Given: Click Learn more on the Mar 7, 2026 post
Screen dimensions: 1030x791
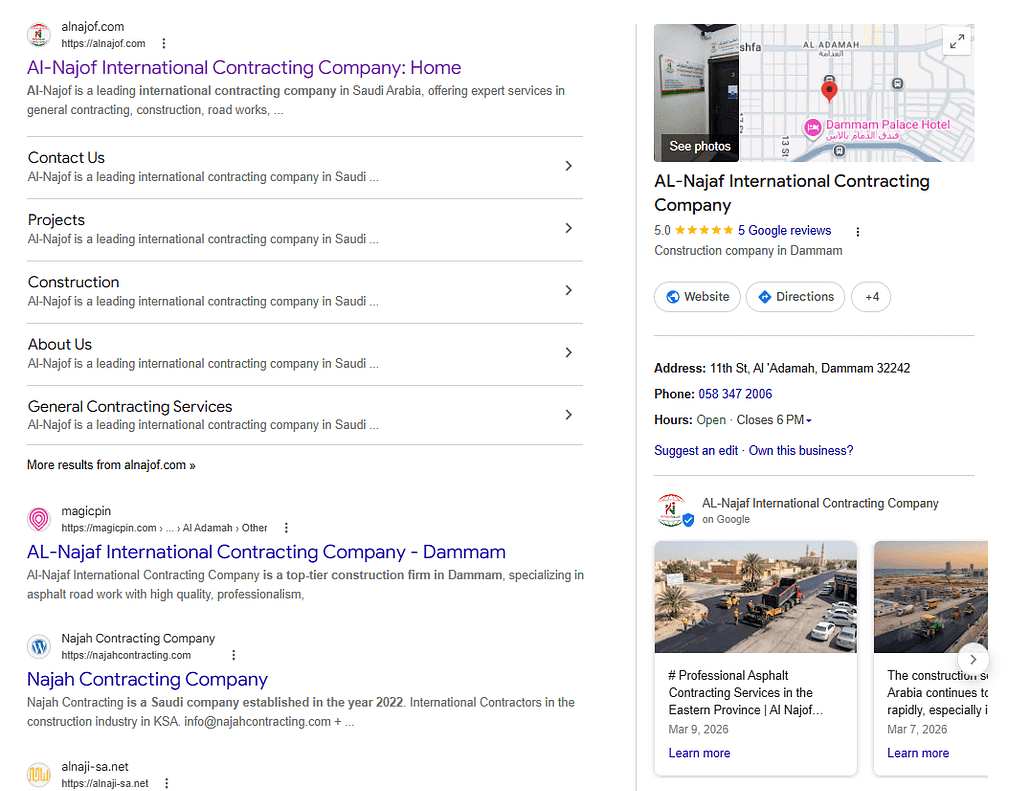Looking at the screenshot, I should (x=918, y=754).
